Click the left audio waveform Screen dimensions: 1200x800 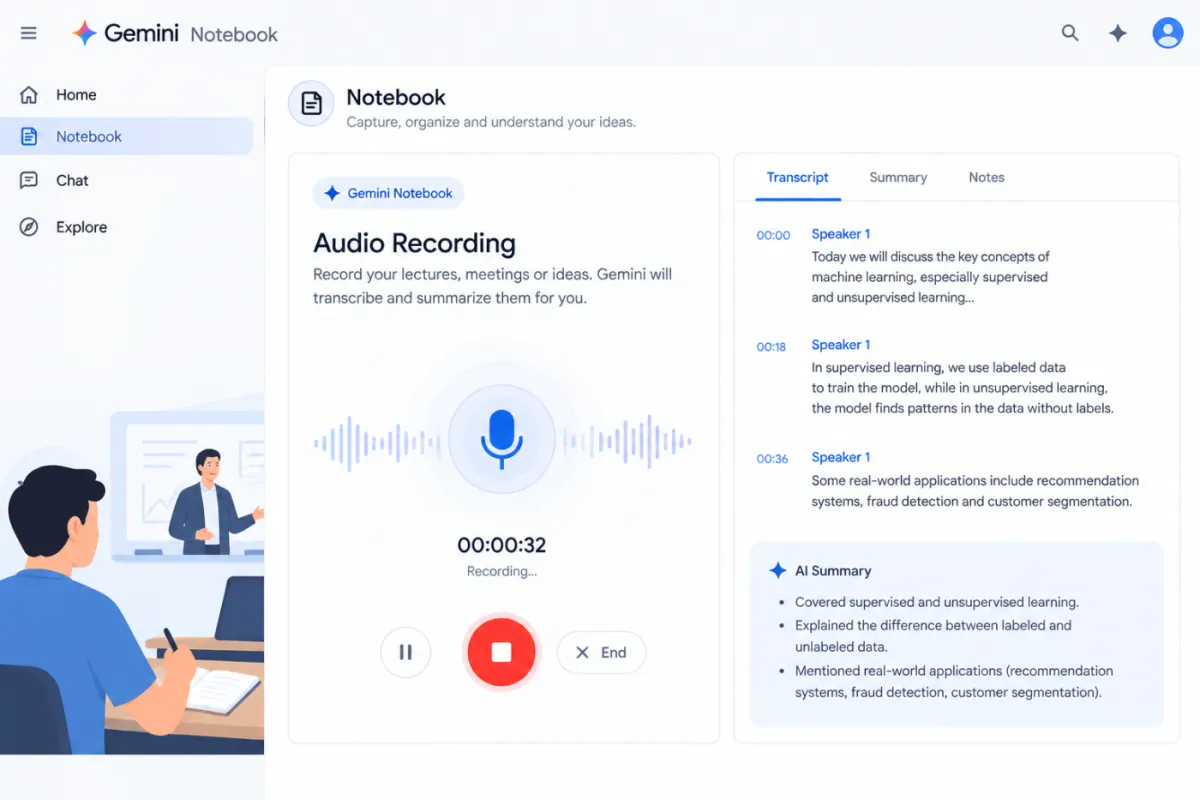pyautogui.click(x=376, y=442)
